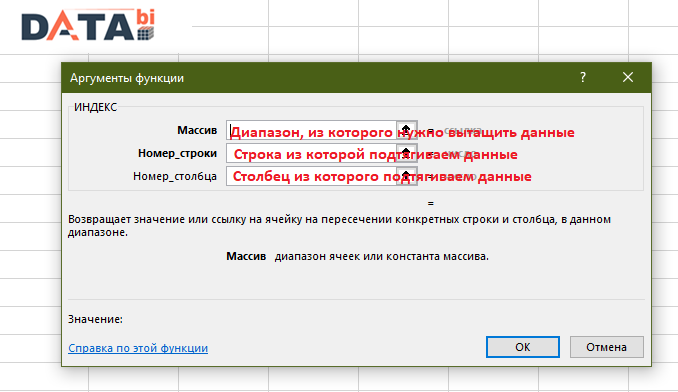Focus the Номер_строки input field
Viewport: 678px width, 392px height.
click(311, 153)
